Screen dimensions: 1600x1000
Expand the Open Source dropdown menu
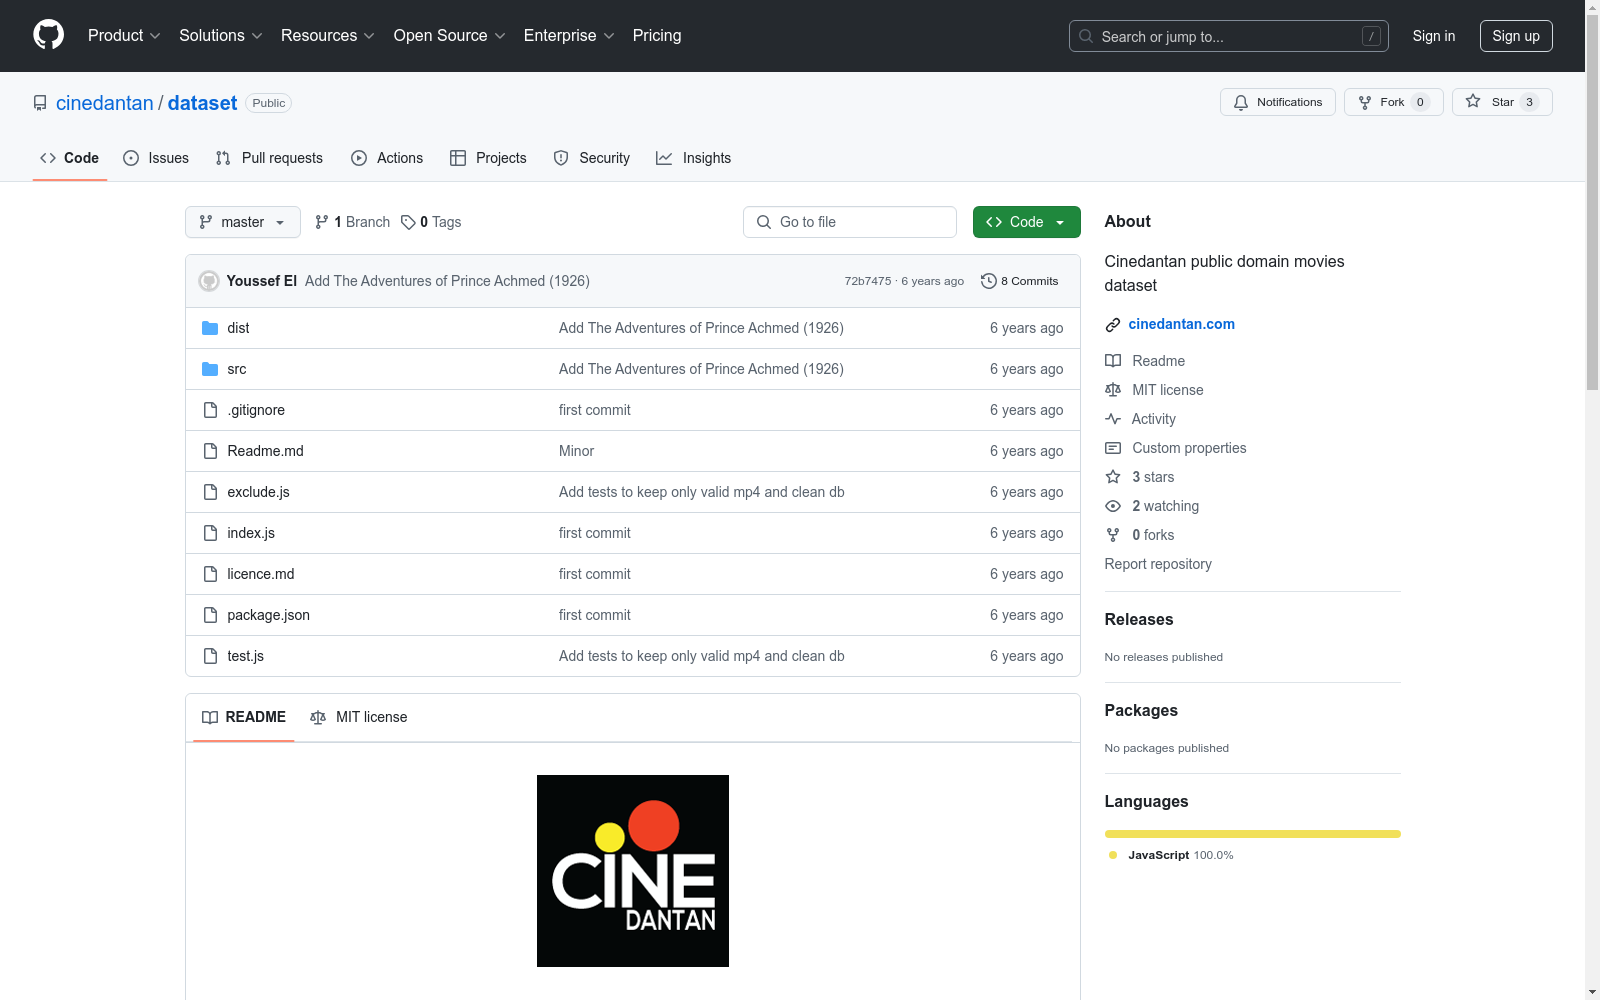tap(450, 35)
